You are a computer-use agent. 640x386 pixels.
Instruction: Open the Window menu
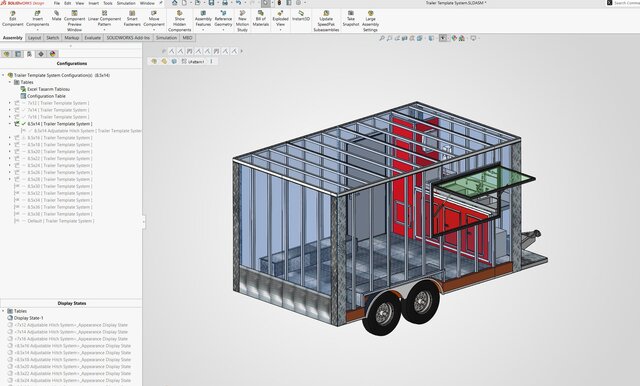(147, 3)
